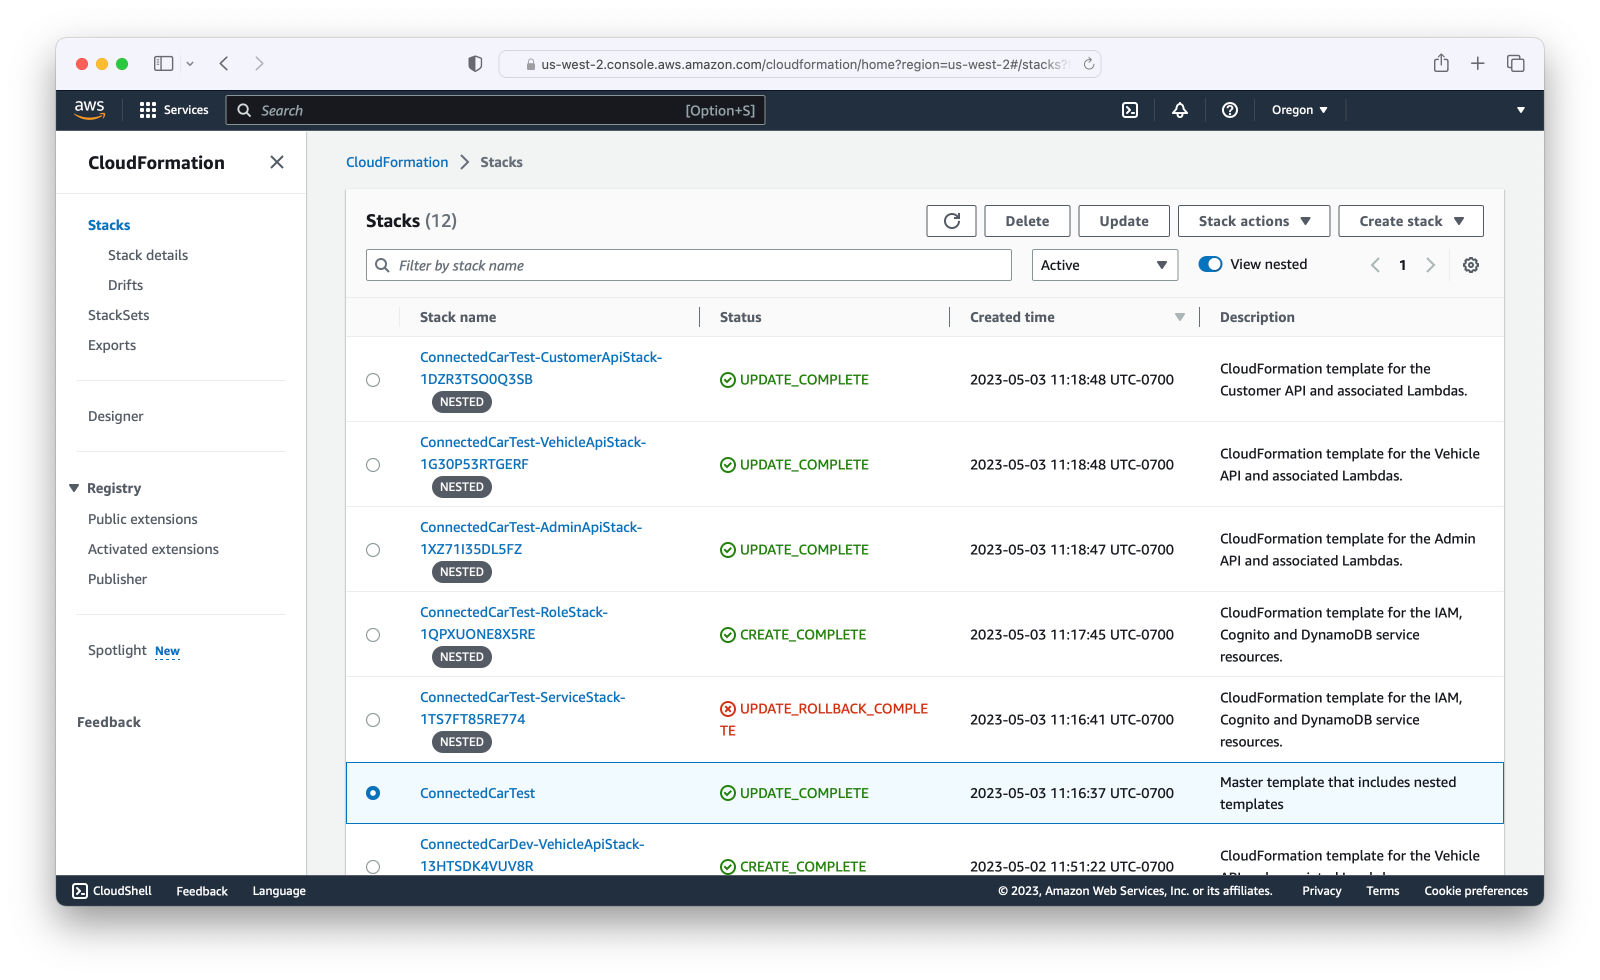
Task: Open the help question-mark menu
Action: tap(1230, 110)
